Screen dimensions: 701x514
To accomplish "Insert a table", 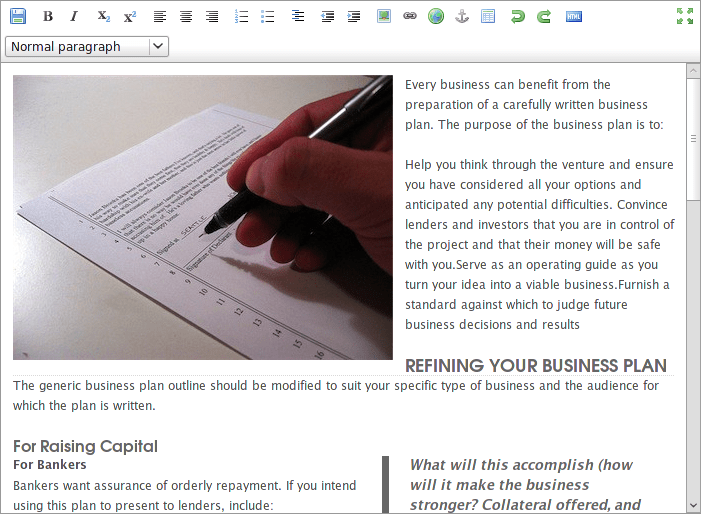I will (x=488, y=17).
